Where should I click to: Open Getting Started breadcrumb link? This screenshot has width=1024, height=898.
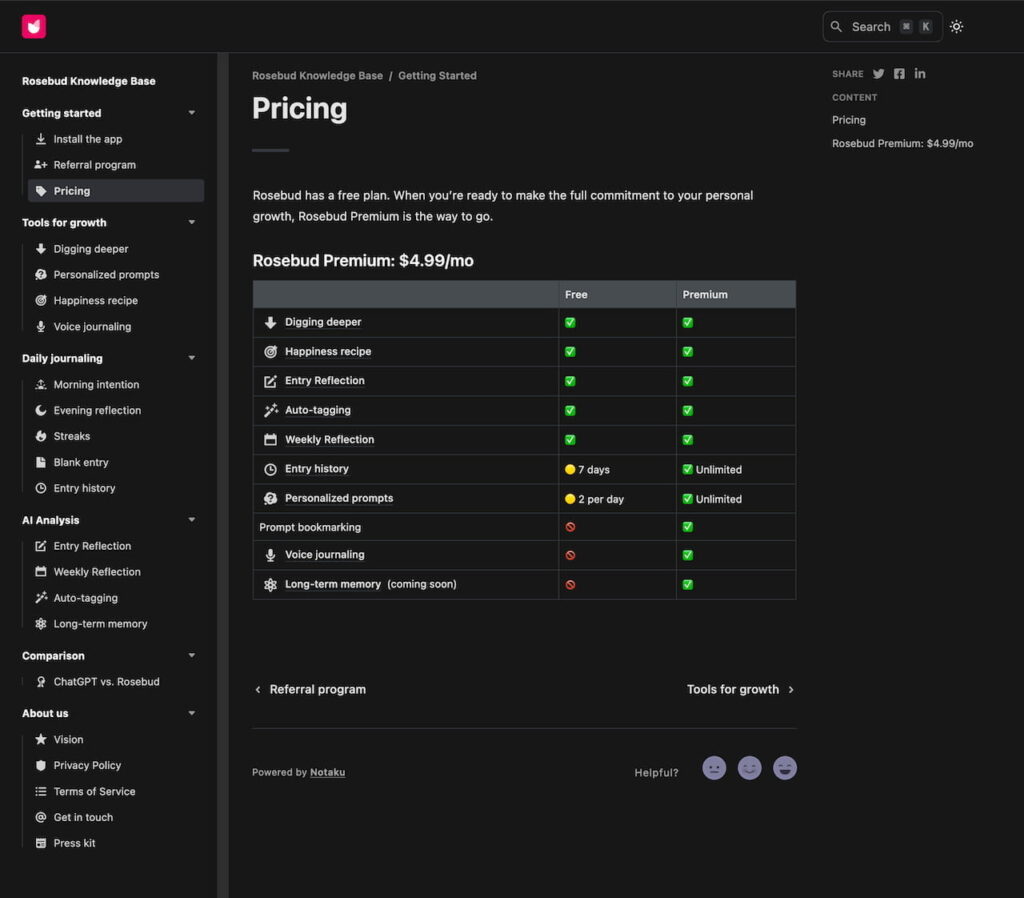437,76
